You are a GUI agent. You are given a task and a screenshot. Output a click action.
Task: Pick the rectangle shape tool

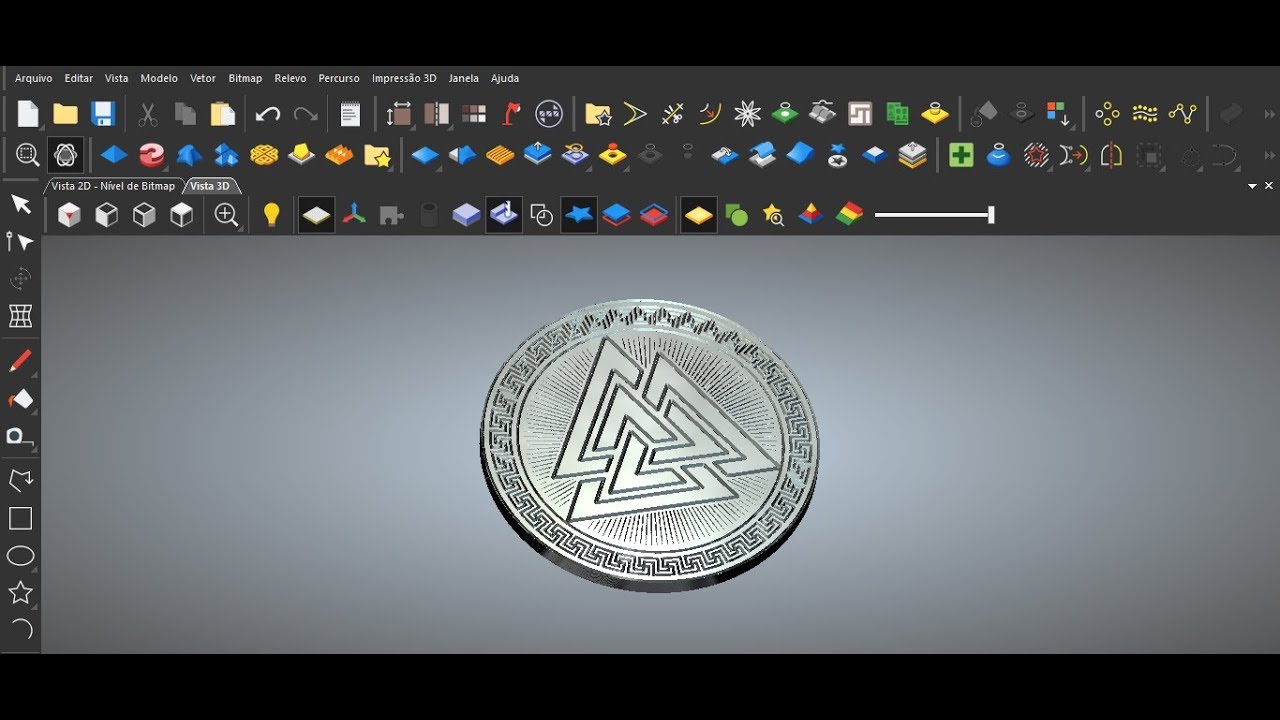(x=20, y=518)
